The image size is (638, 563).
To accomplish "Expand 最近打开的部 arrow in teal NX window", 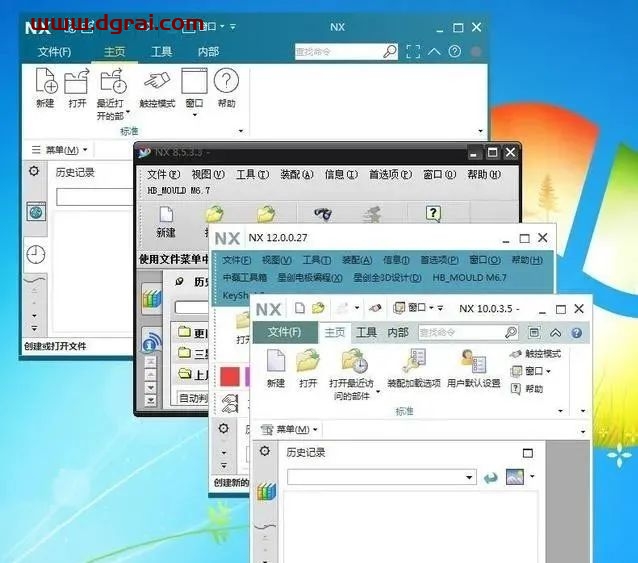I will coord(128,111).
